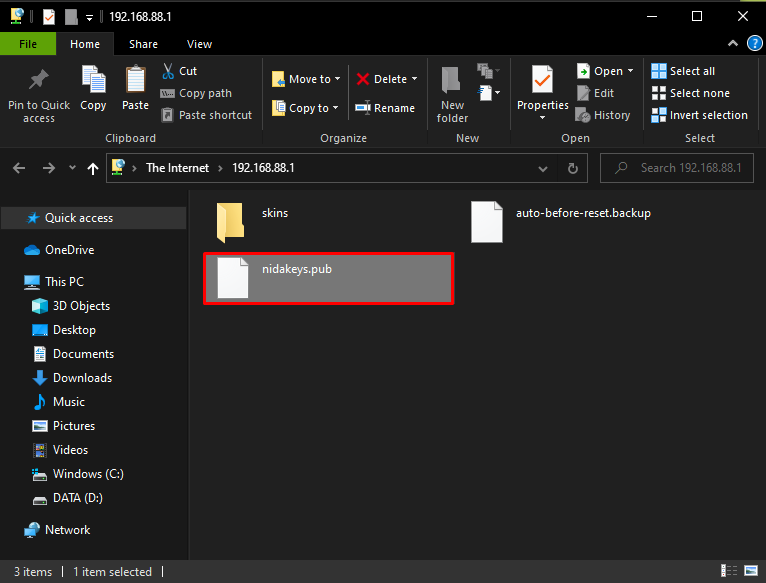Switch to Details view in status bar
This screenshot has width=766, height=583.
point(728,570)
